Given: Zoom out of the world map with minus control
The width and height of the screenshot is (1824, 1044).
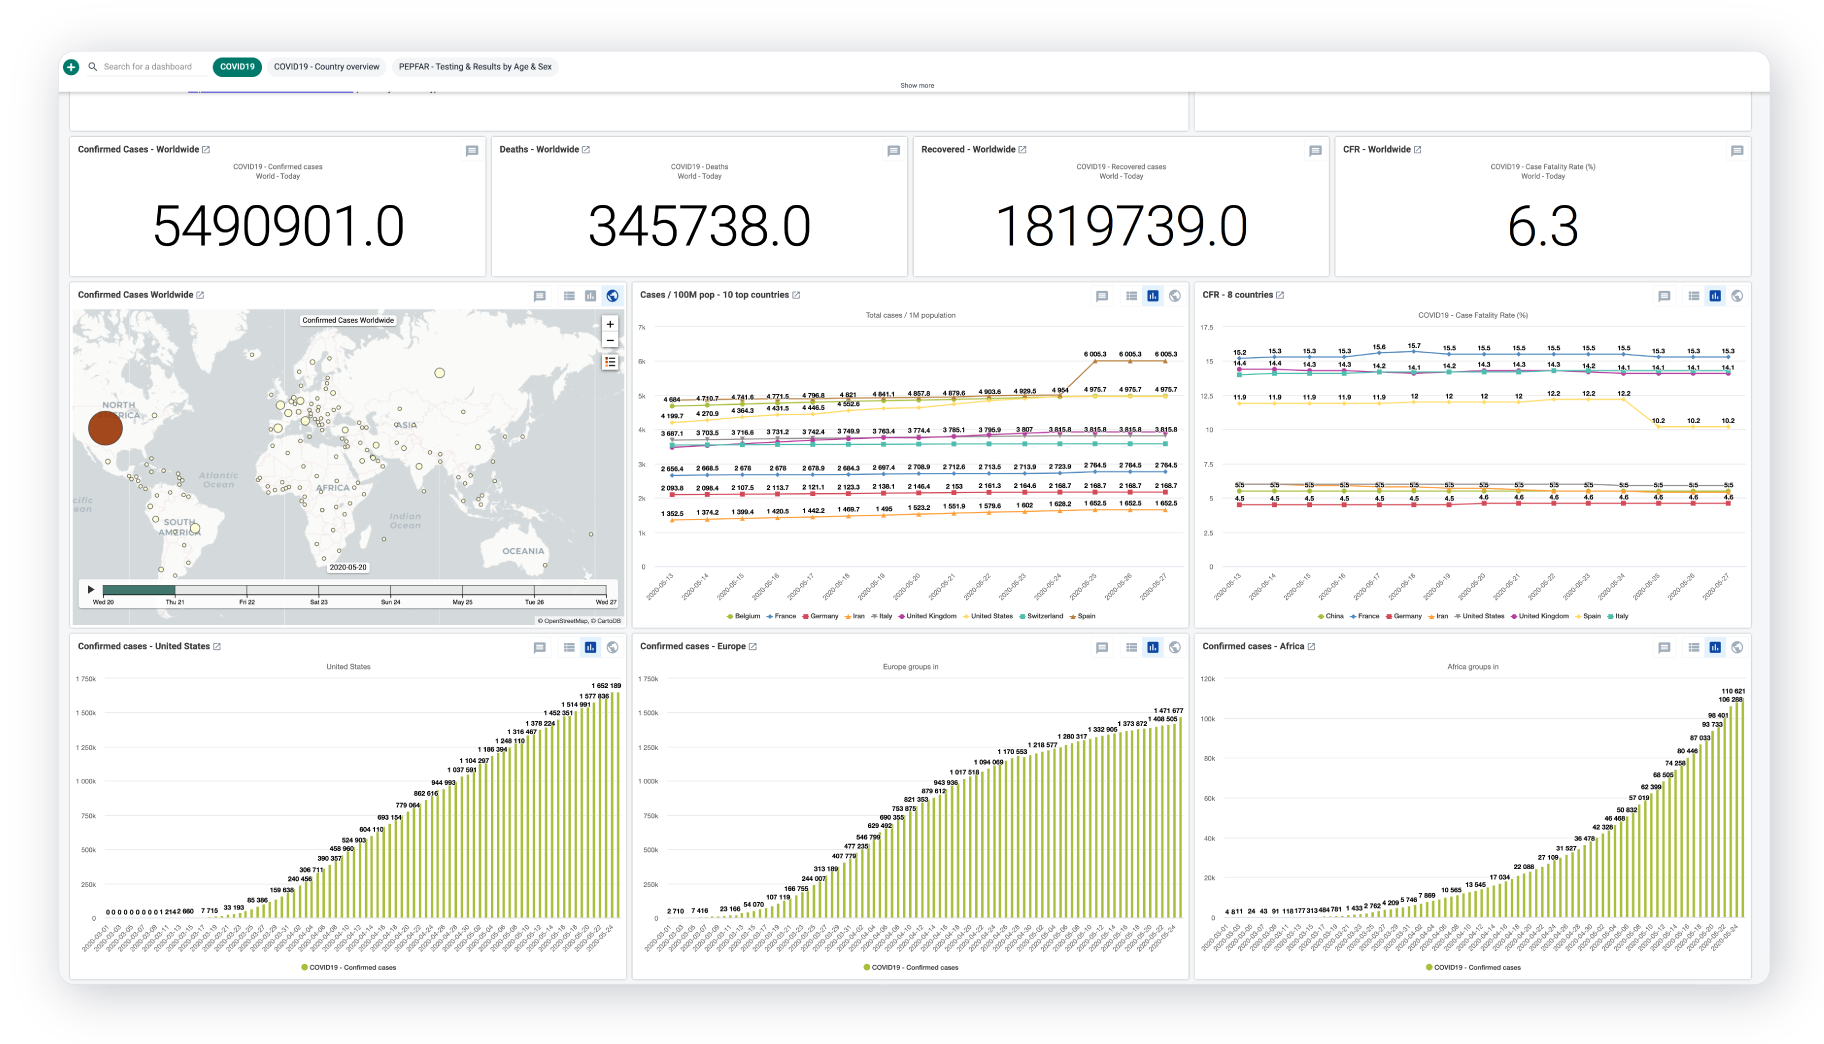Looking at the screenshot, I should 609,341.
